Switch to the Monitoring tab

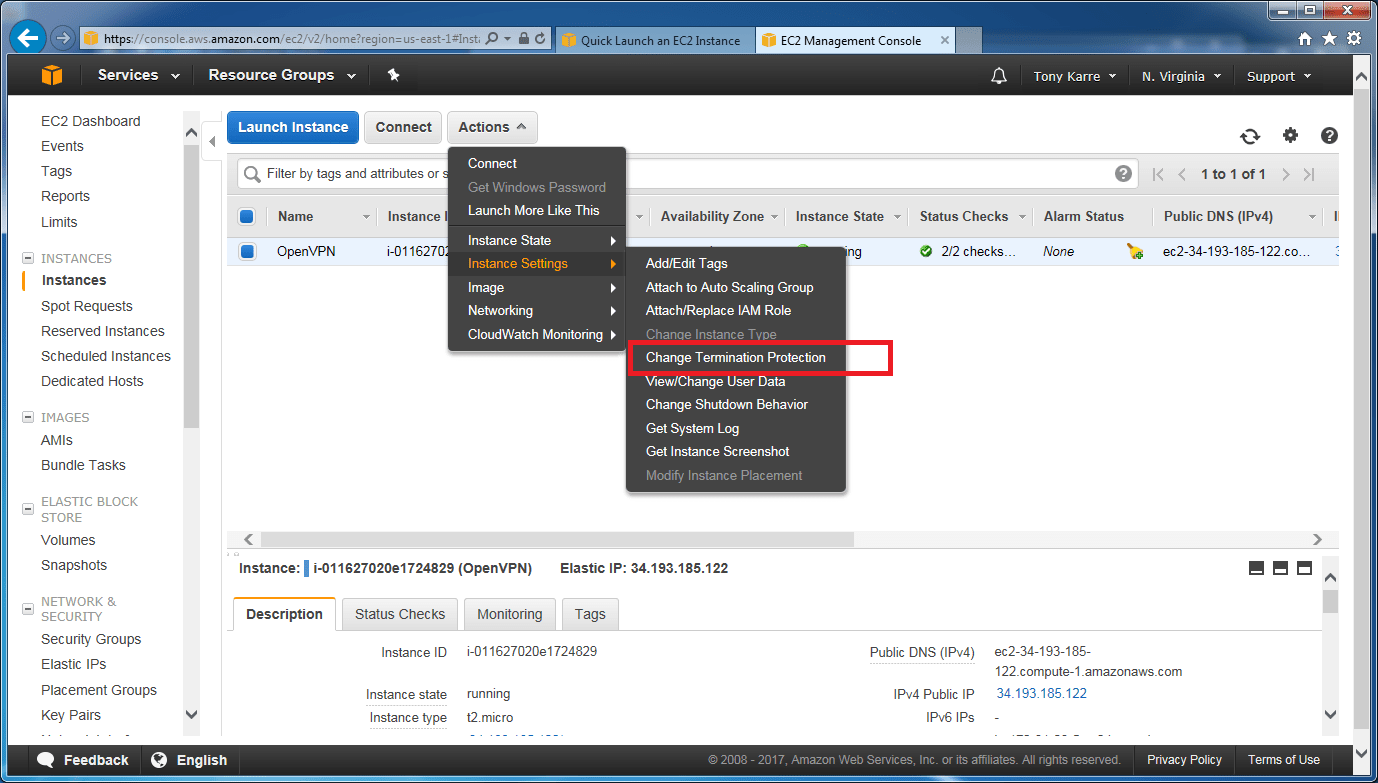point(509,613)
